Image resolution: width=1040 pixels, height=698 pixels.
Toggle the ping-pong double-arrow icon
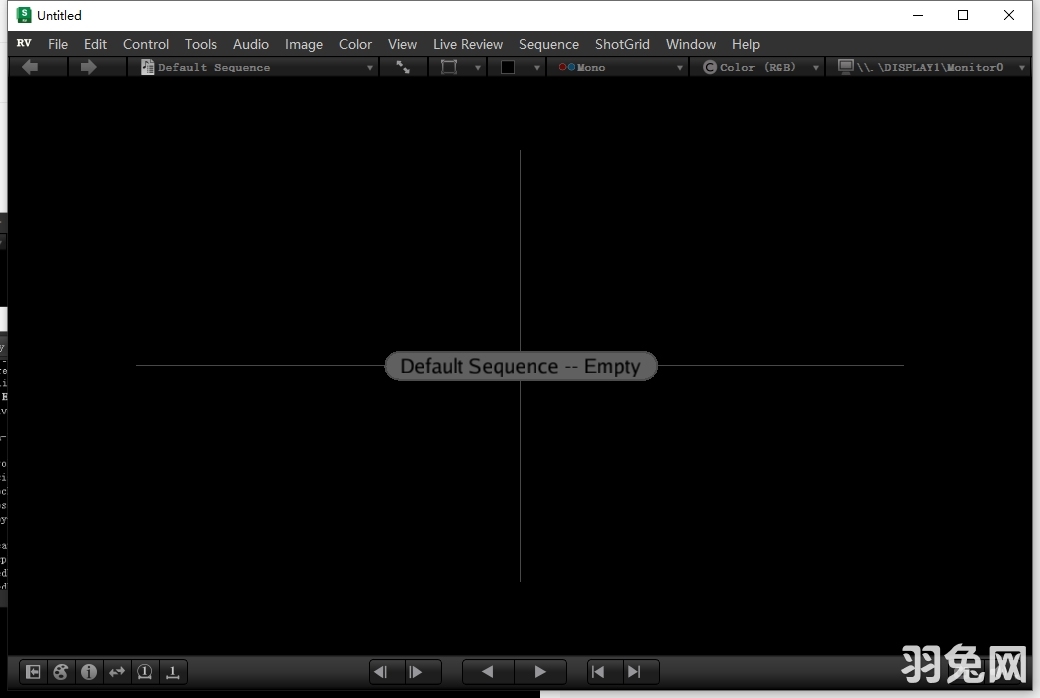(x=117, y=672)
